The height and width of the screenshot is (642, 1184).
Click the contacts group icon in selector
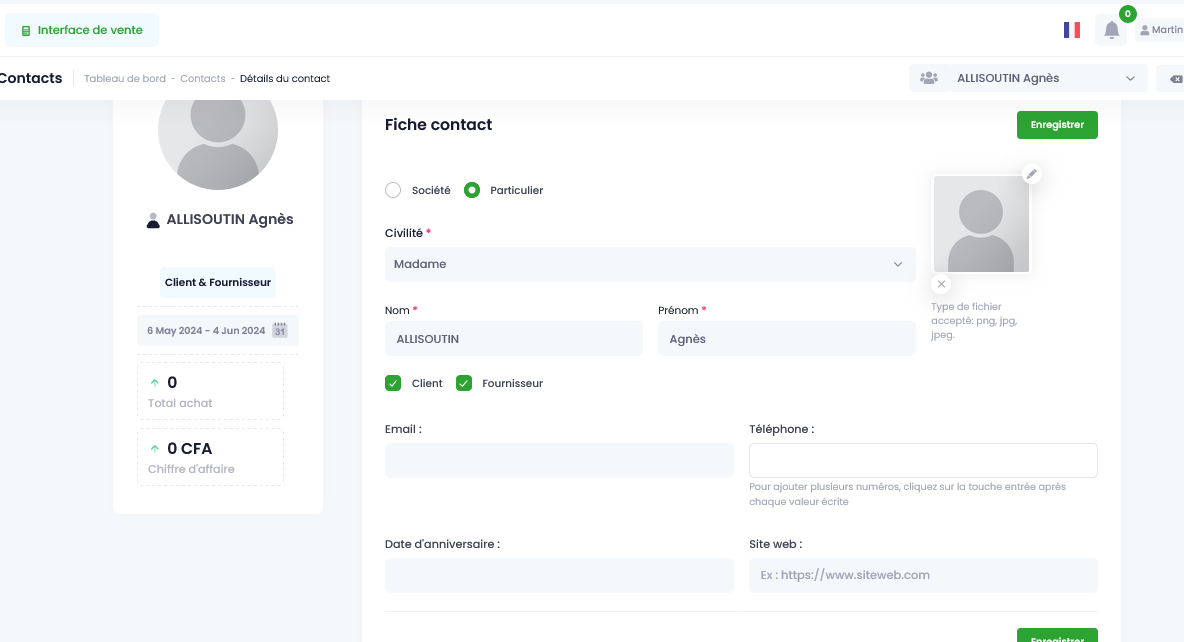tap(929, 78)
